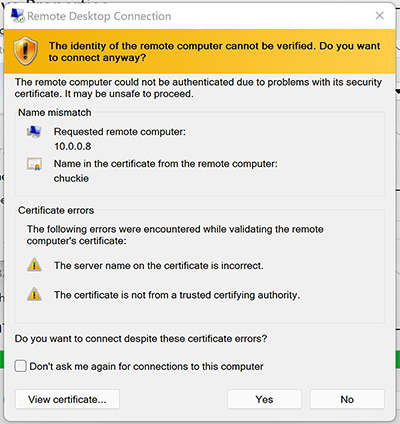Click 'Name in the certificate from the remote computer:' label

[166, 164]
